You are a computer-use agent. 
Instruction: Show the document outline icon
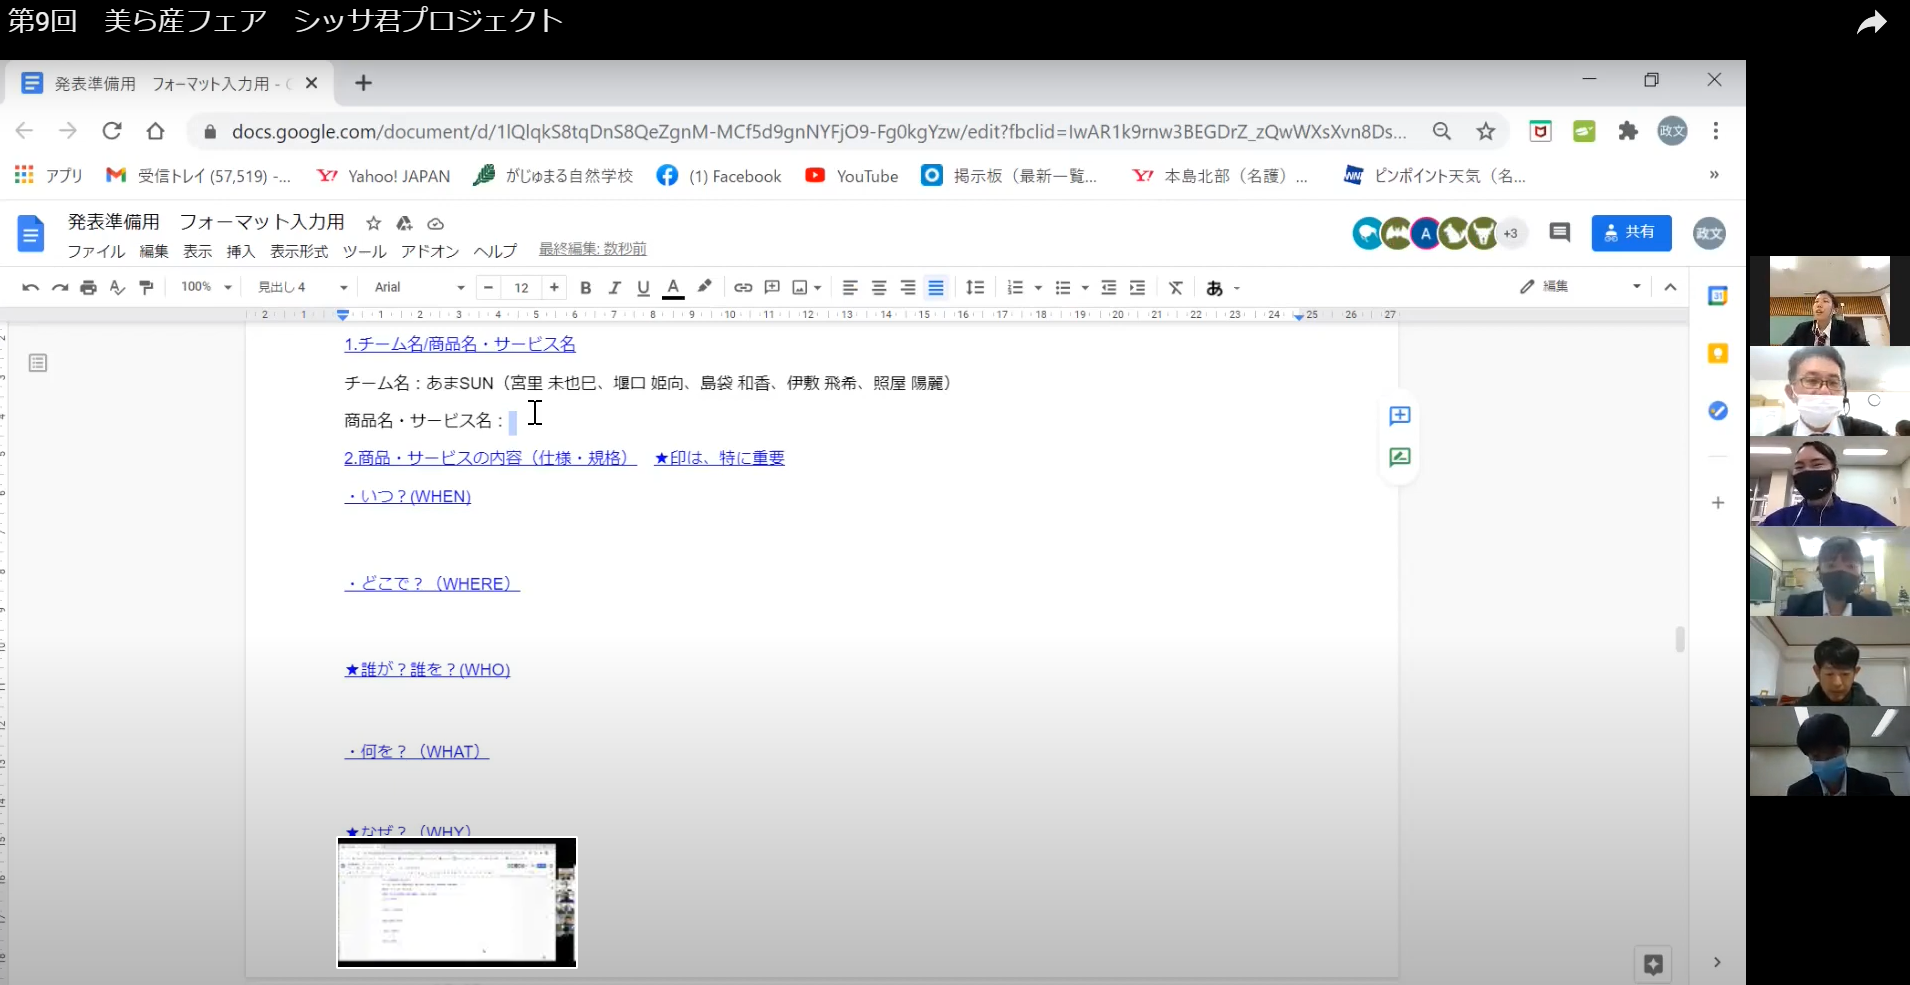[38, 363]
